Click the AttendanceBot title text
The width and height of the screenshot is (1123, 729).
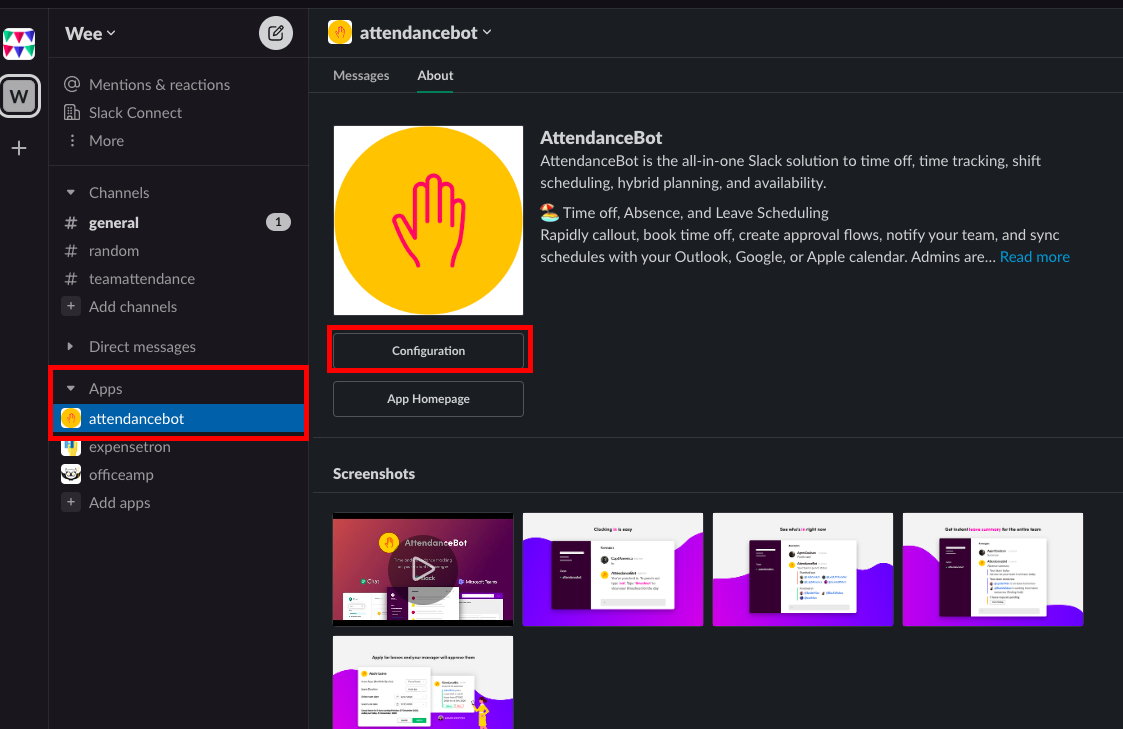601,137
